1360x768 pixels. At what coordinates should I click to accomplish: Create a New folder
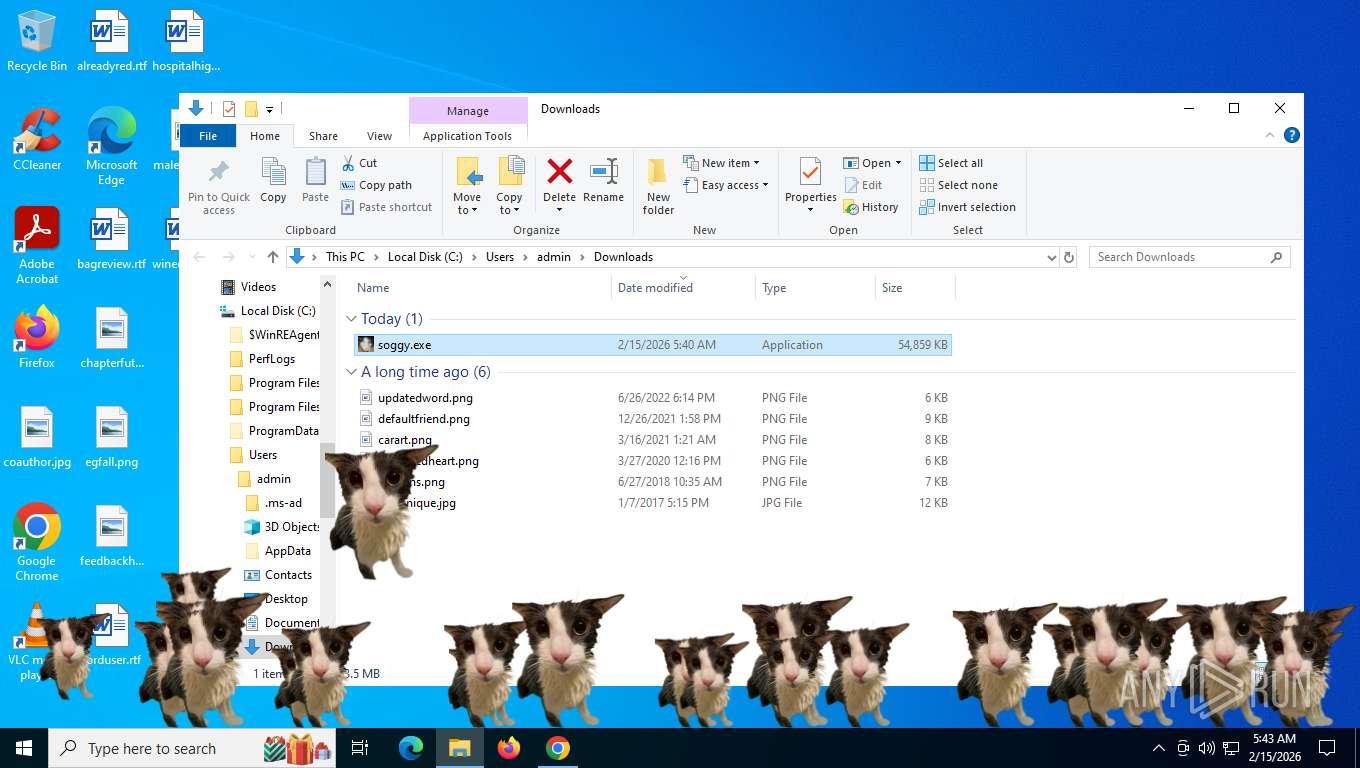(x=658, y=186)
